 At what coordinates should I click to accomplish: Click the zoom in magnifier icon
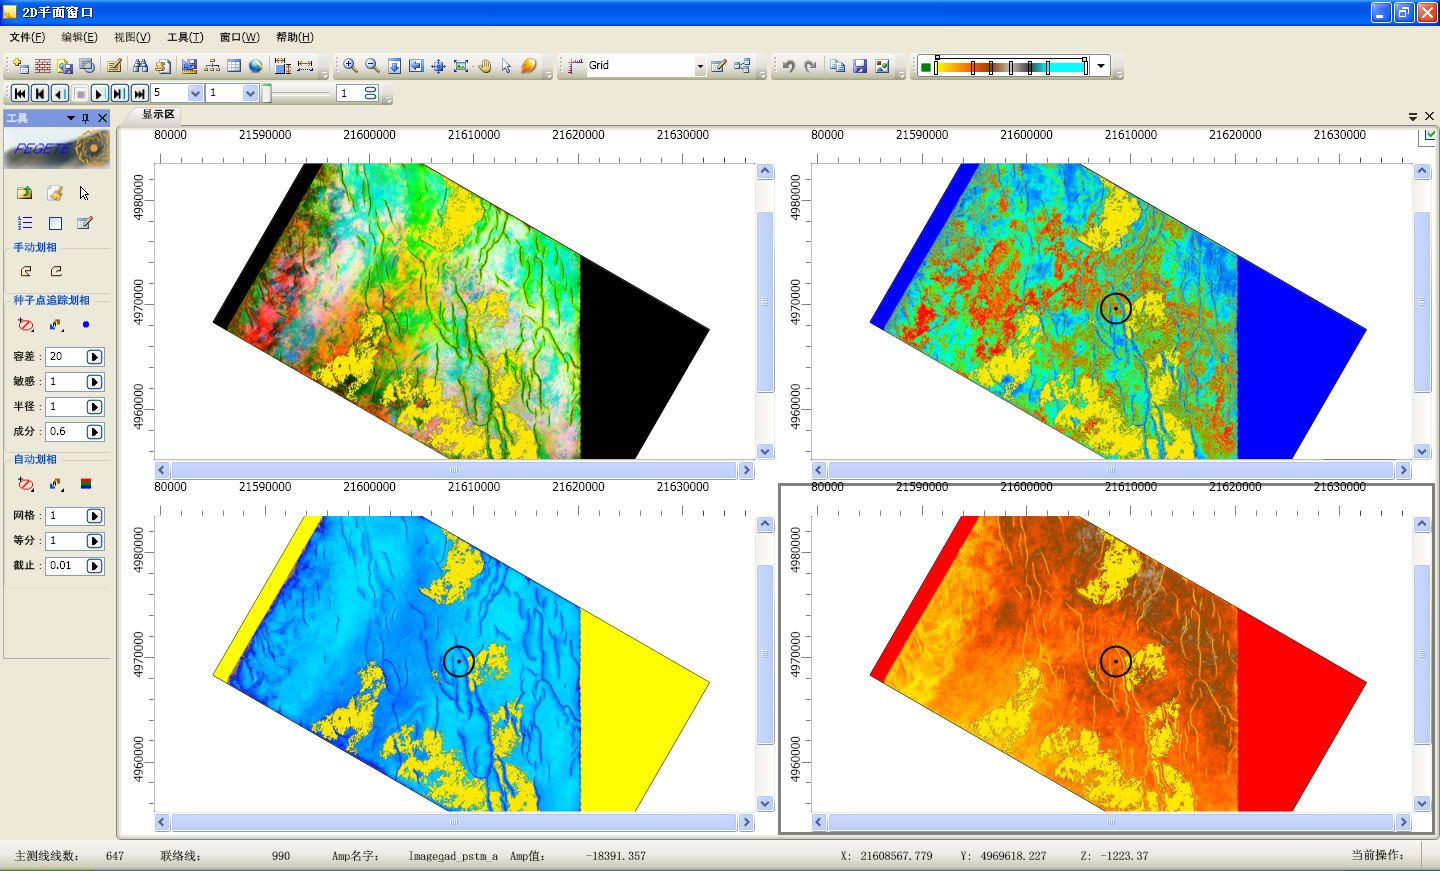350,66
